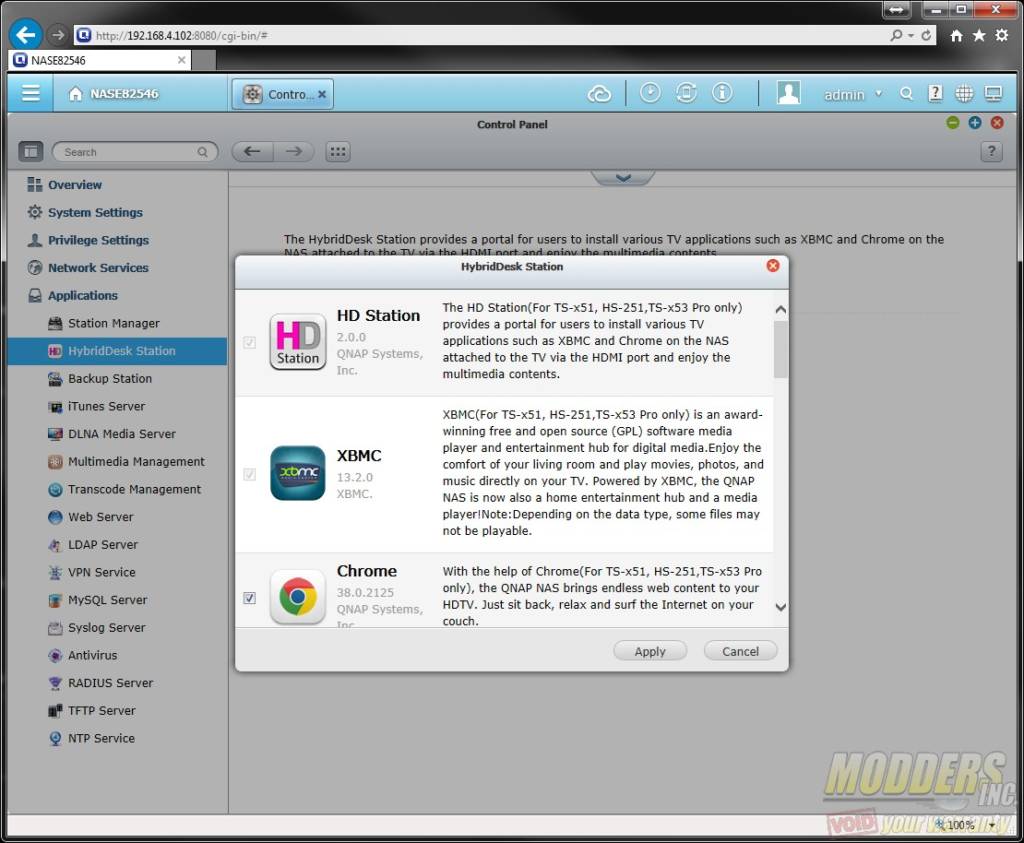This screenshot has height=843, width=1024.
Task: Select HybridDesk Station in sidebar
Action: pos(118,351)
